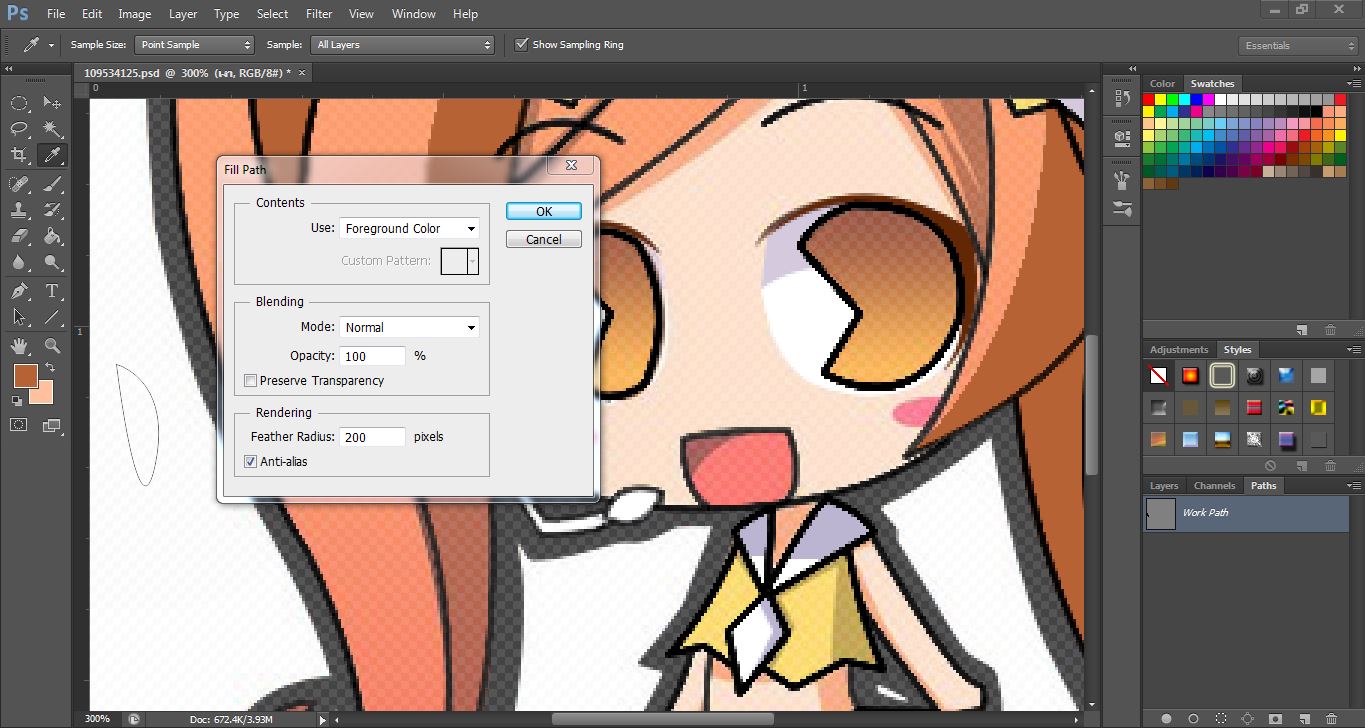The image size is (1365, 728).
Task: Load path as selection icon
Action: click(x=1221, y=718)
